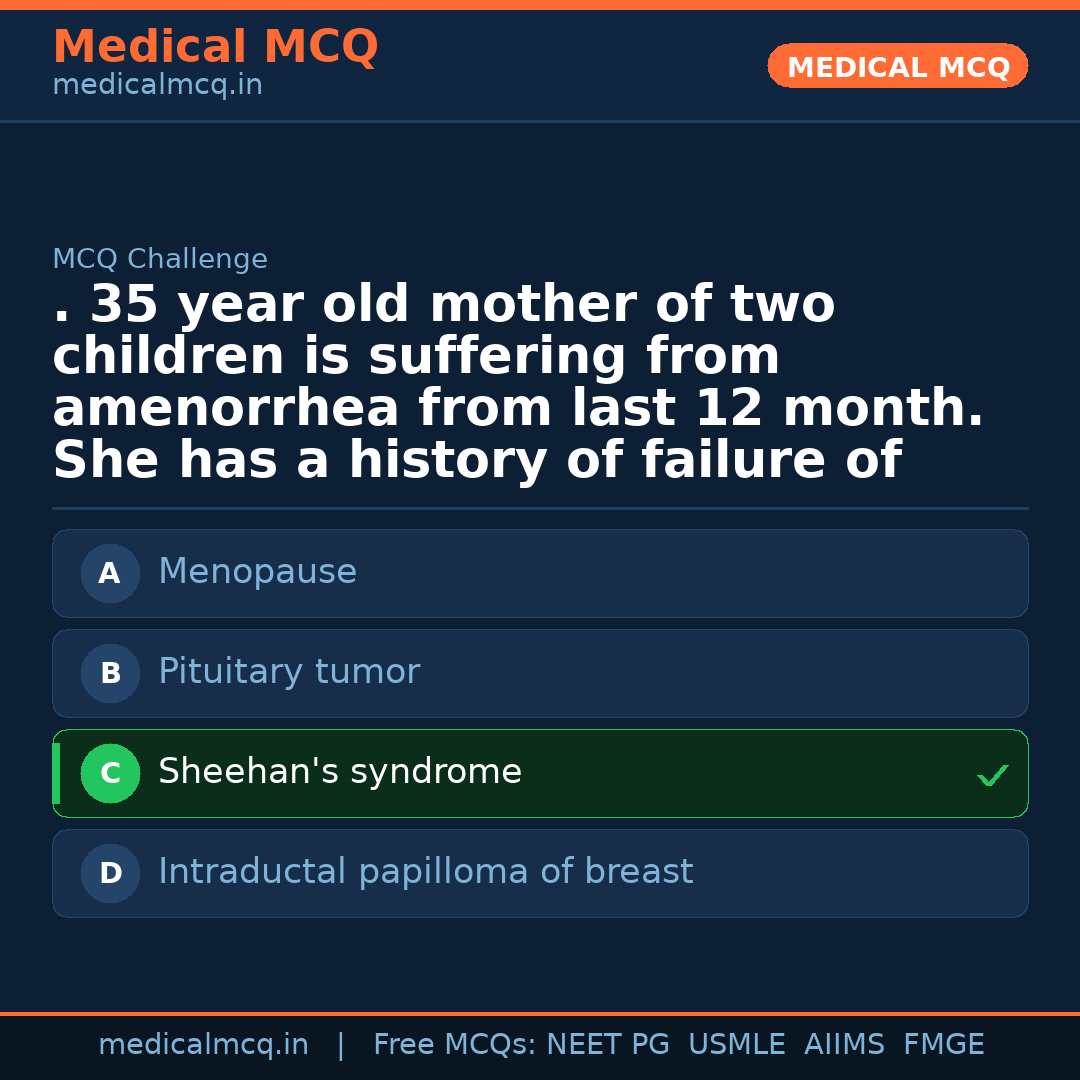
Task: Click the circular A badge icon
Action: click(110, 573)
